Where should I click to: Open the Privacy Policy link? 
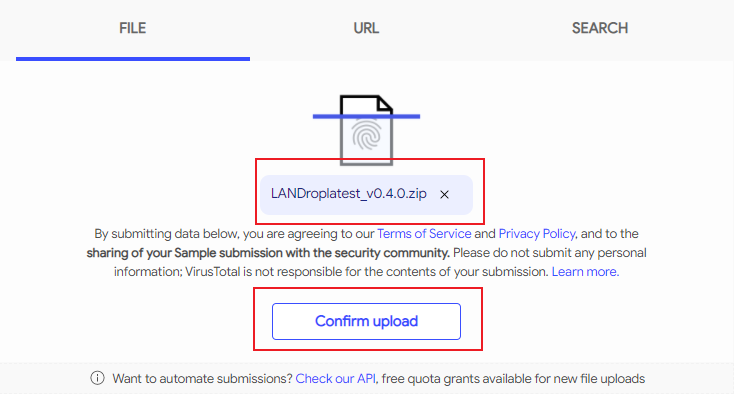pos(537,234)
